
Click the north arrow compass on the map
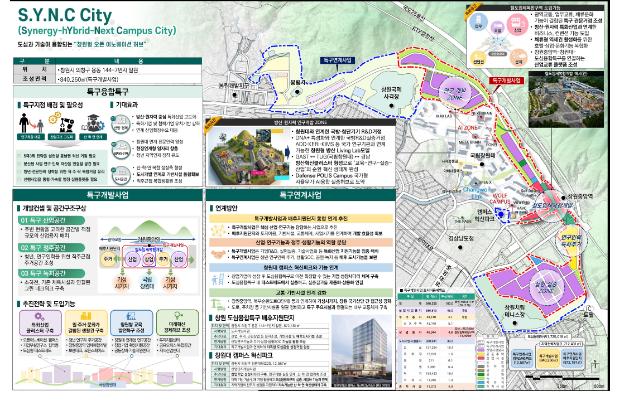click(x=596, y=365)
